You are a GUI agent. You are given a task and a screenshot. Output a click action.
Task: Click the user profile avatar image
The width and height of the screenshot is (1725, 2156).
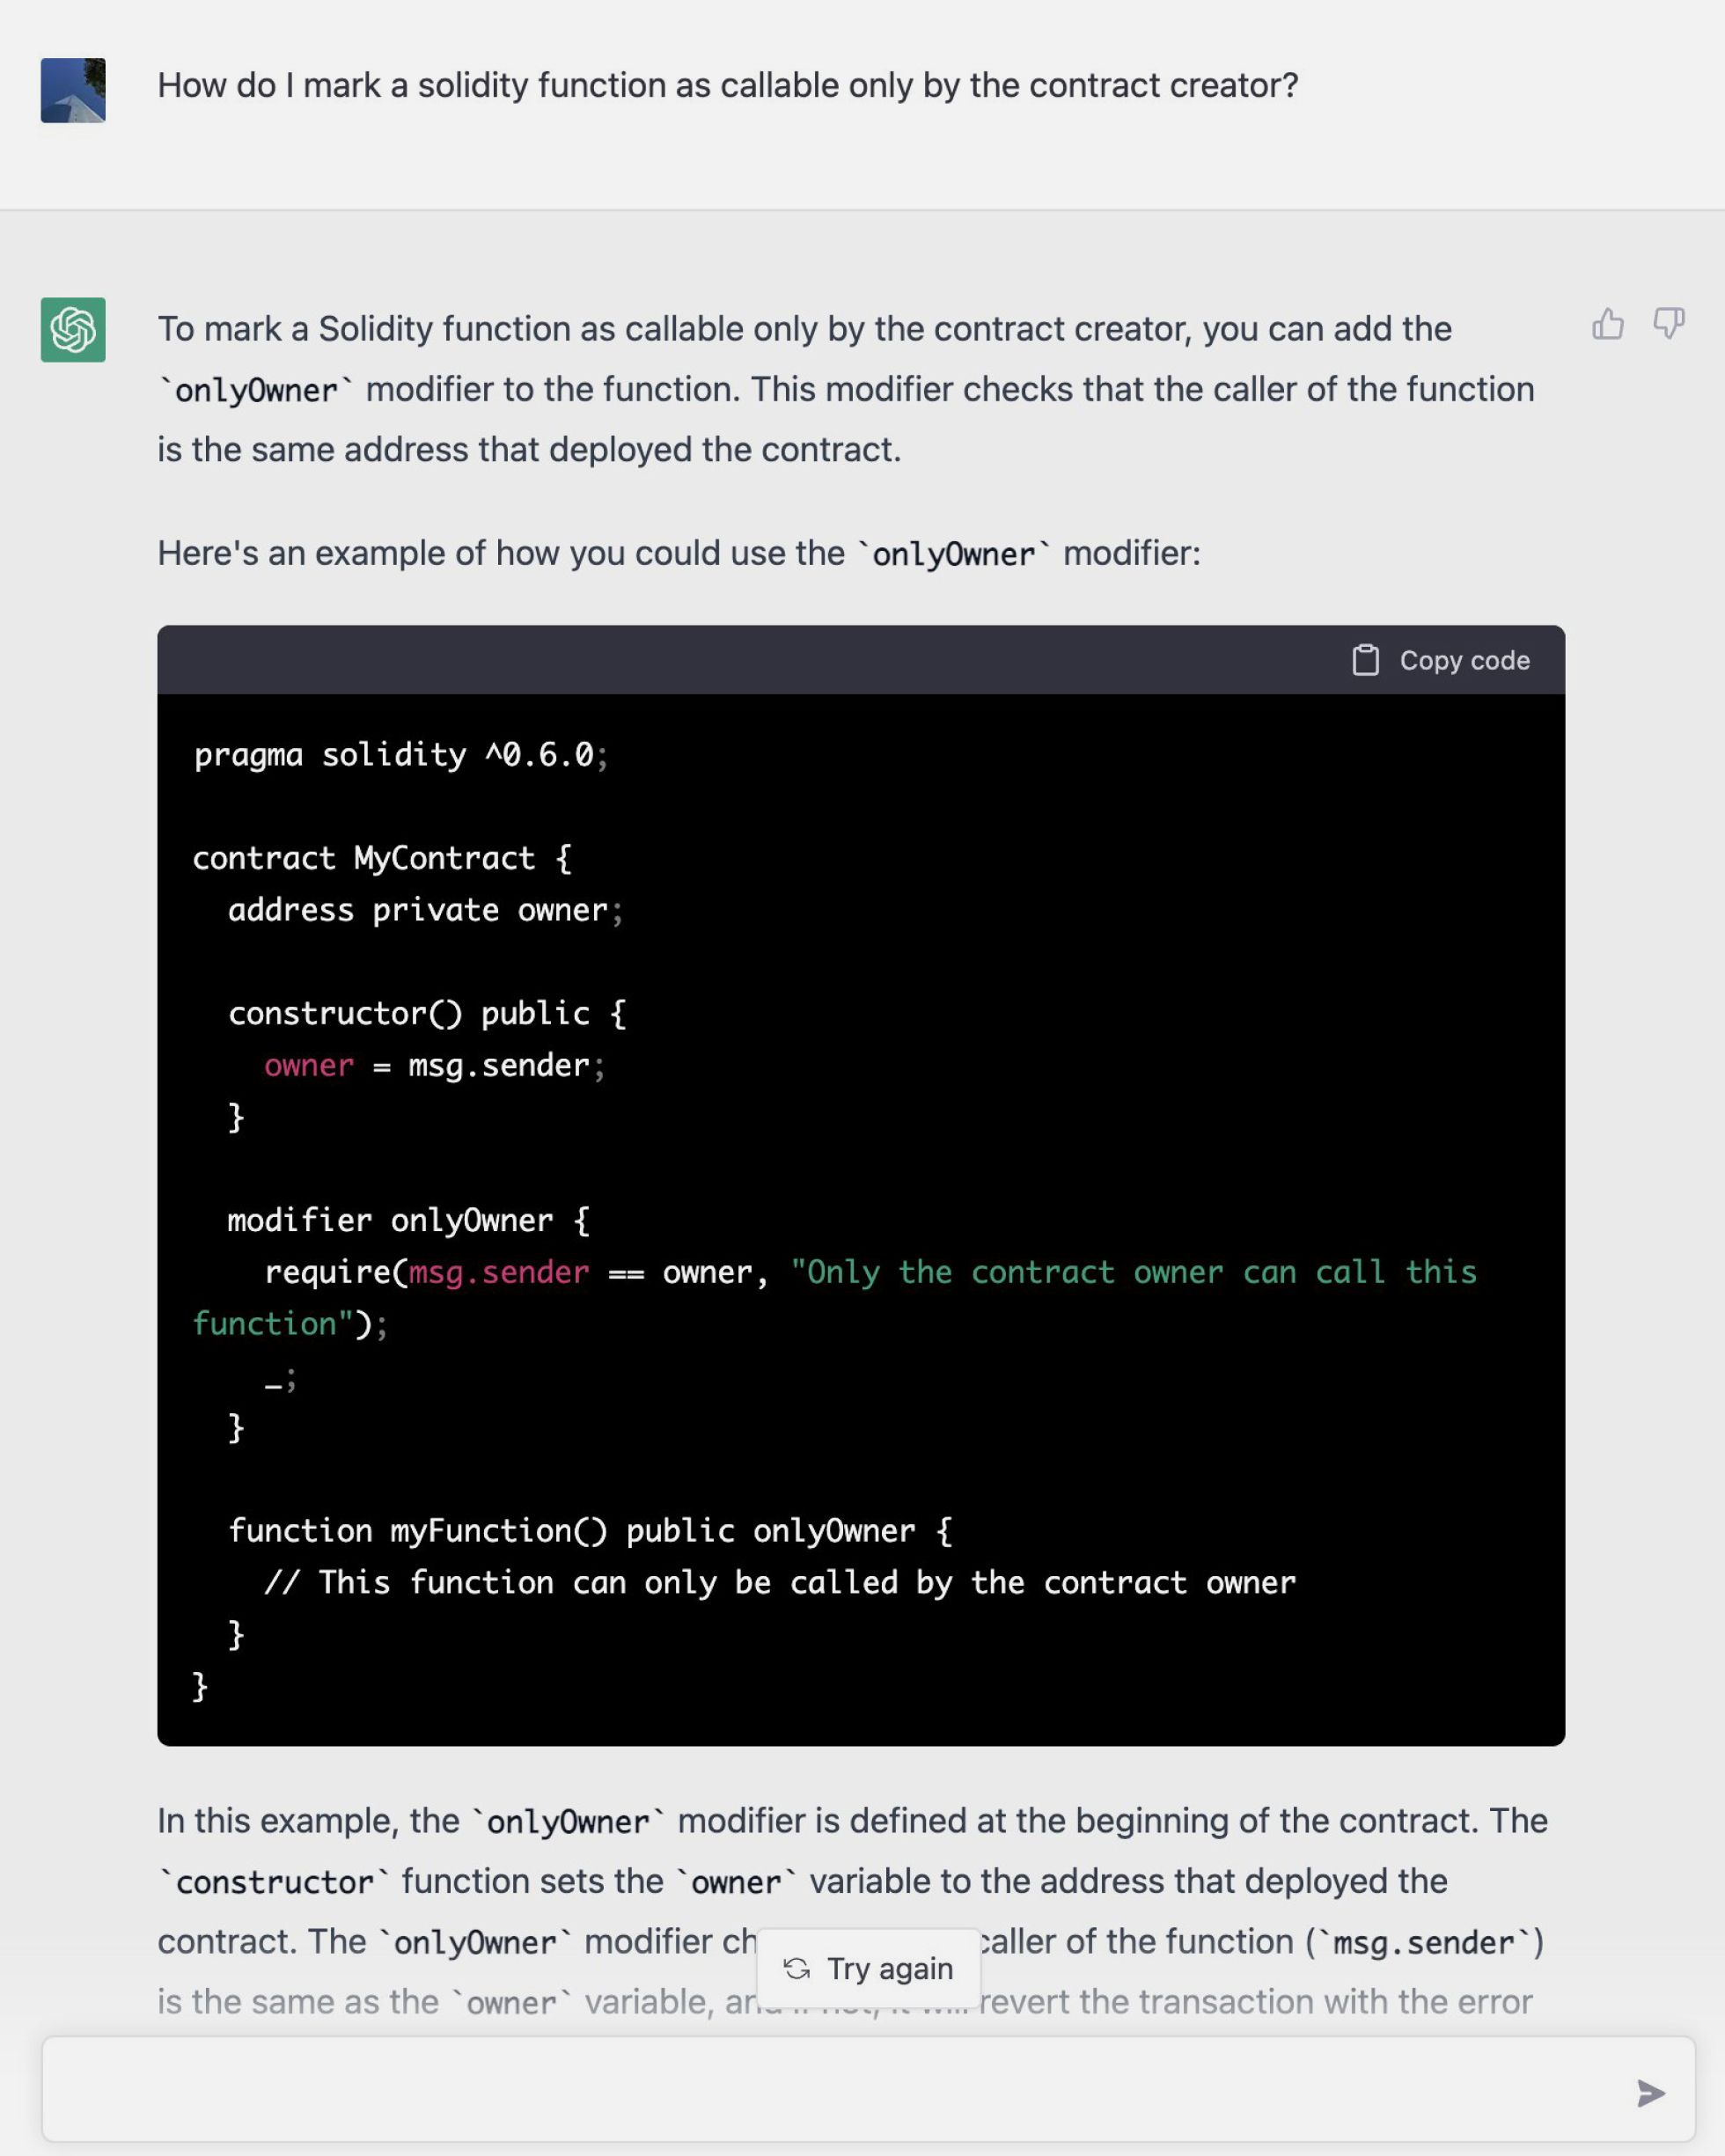coord(73,90)
